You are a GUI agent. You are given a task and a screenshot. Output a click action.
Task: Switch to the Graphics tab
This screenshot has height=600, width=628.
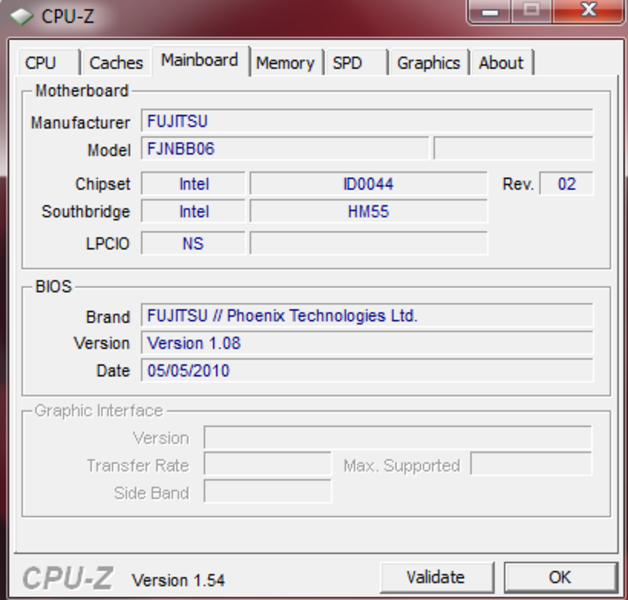[429, 62]
